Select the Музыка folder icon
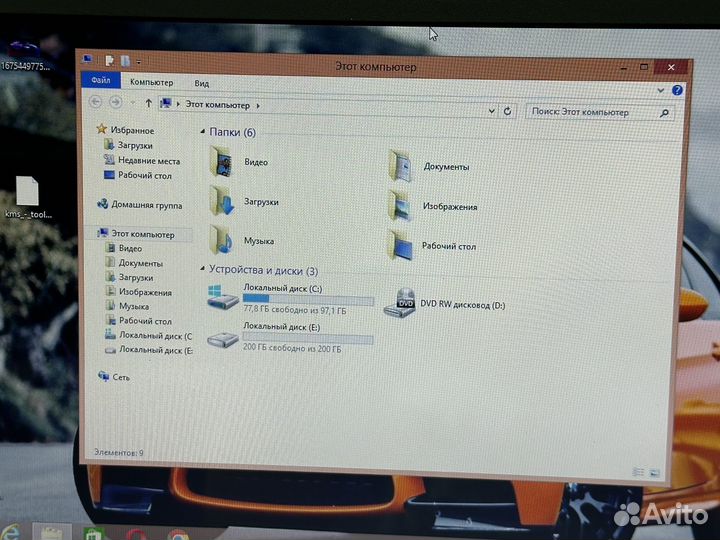Viewport: 720px width, 540px height. [221, 240]
